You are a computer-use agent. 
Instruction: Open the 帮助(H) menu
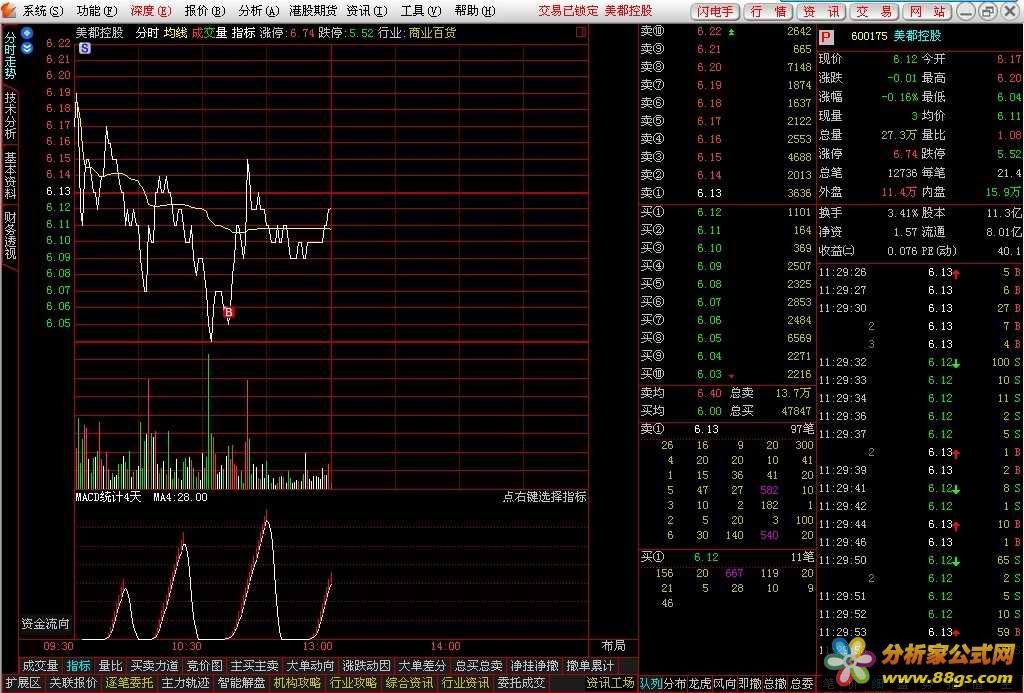tap(475, 11)
